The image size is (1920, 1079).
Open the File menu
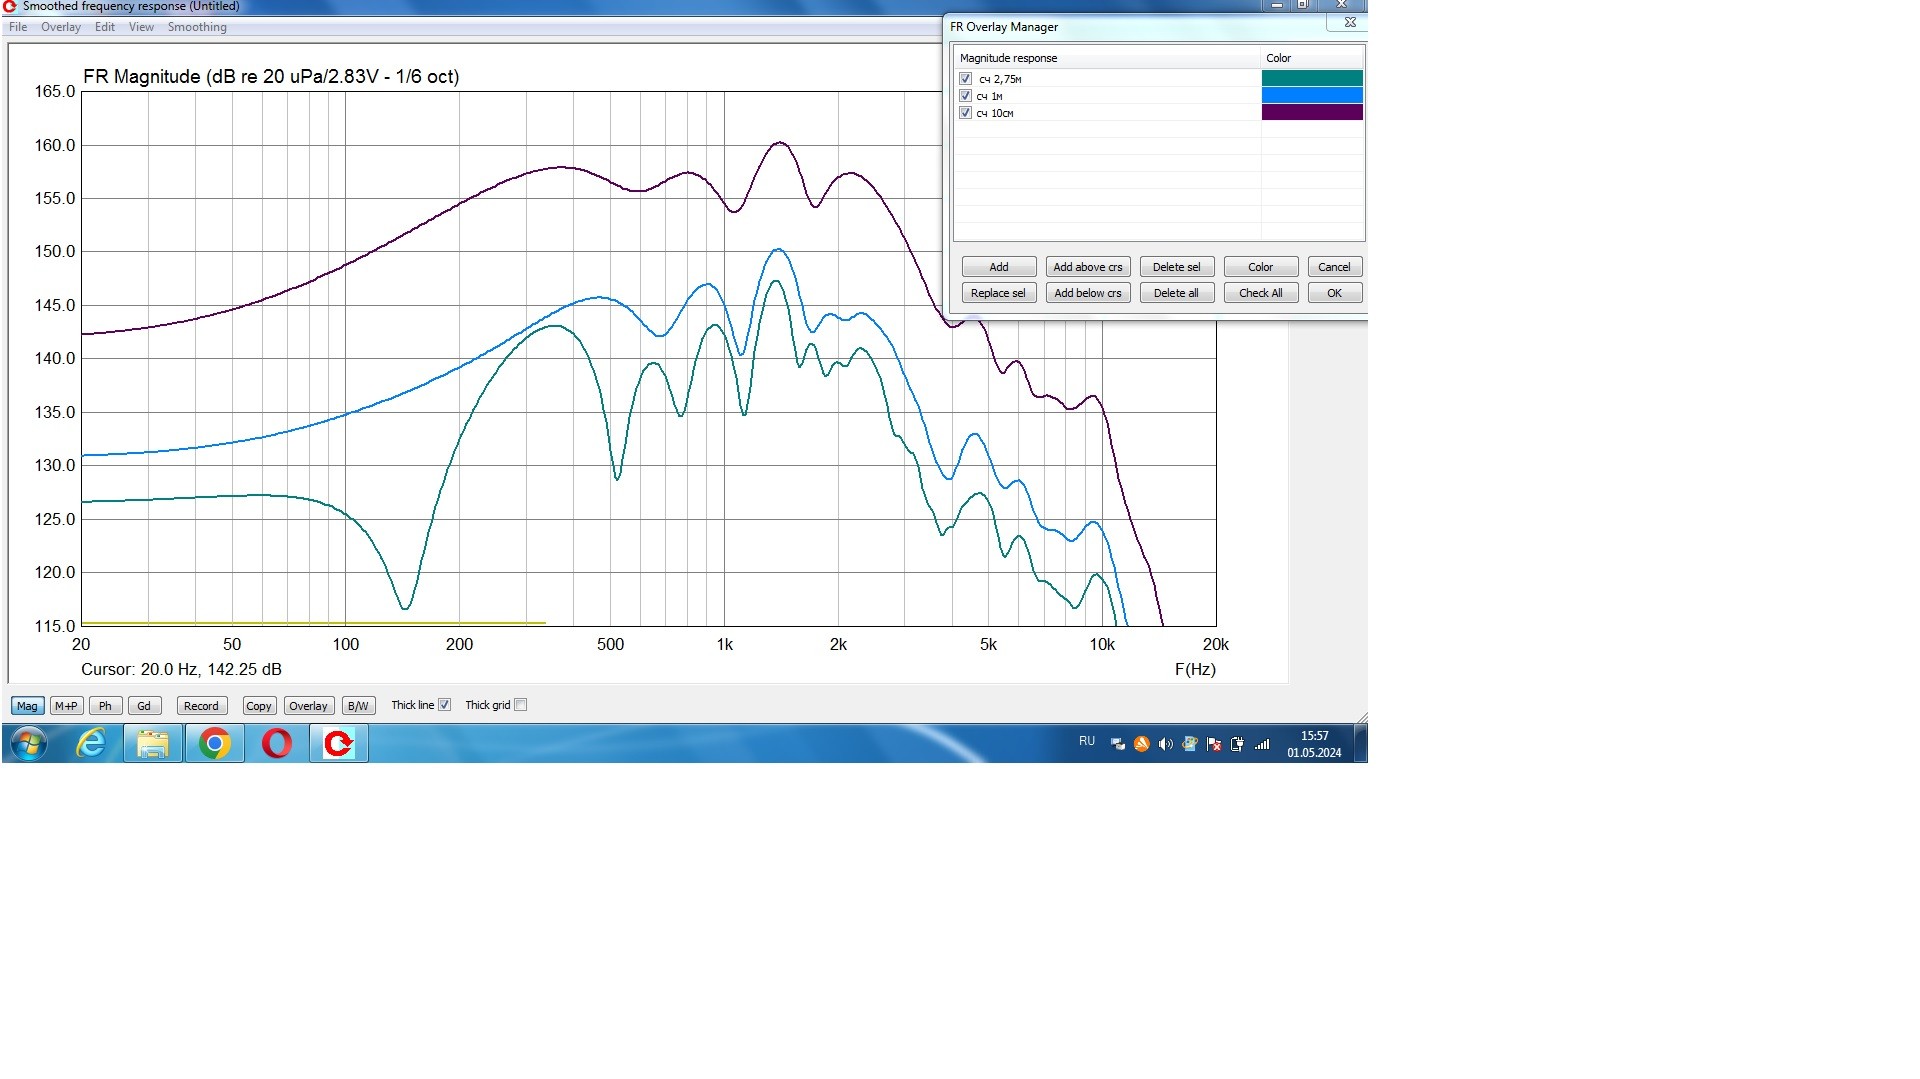18,27
